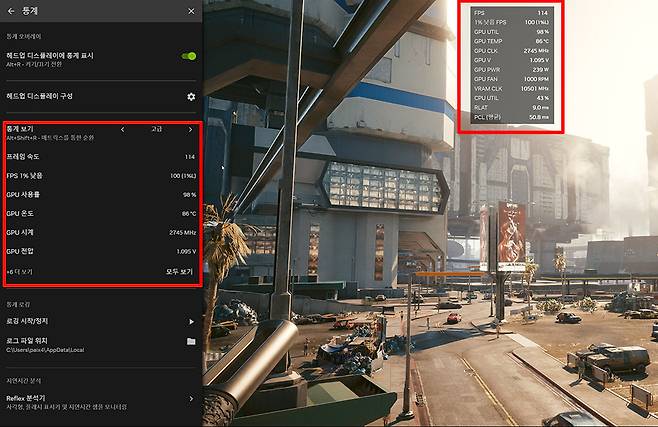Select the 프레임 속도 statistic row
This screenshot has width=658, height=427.
[x=100, y=157]
